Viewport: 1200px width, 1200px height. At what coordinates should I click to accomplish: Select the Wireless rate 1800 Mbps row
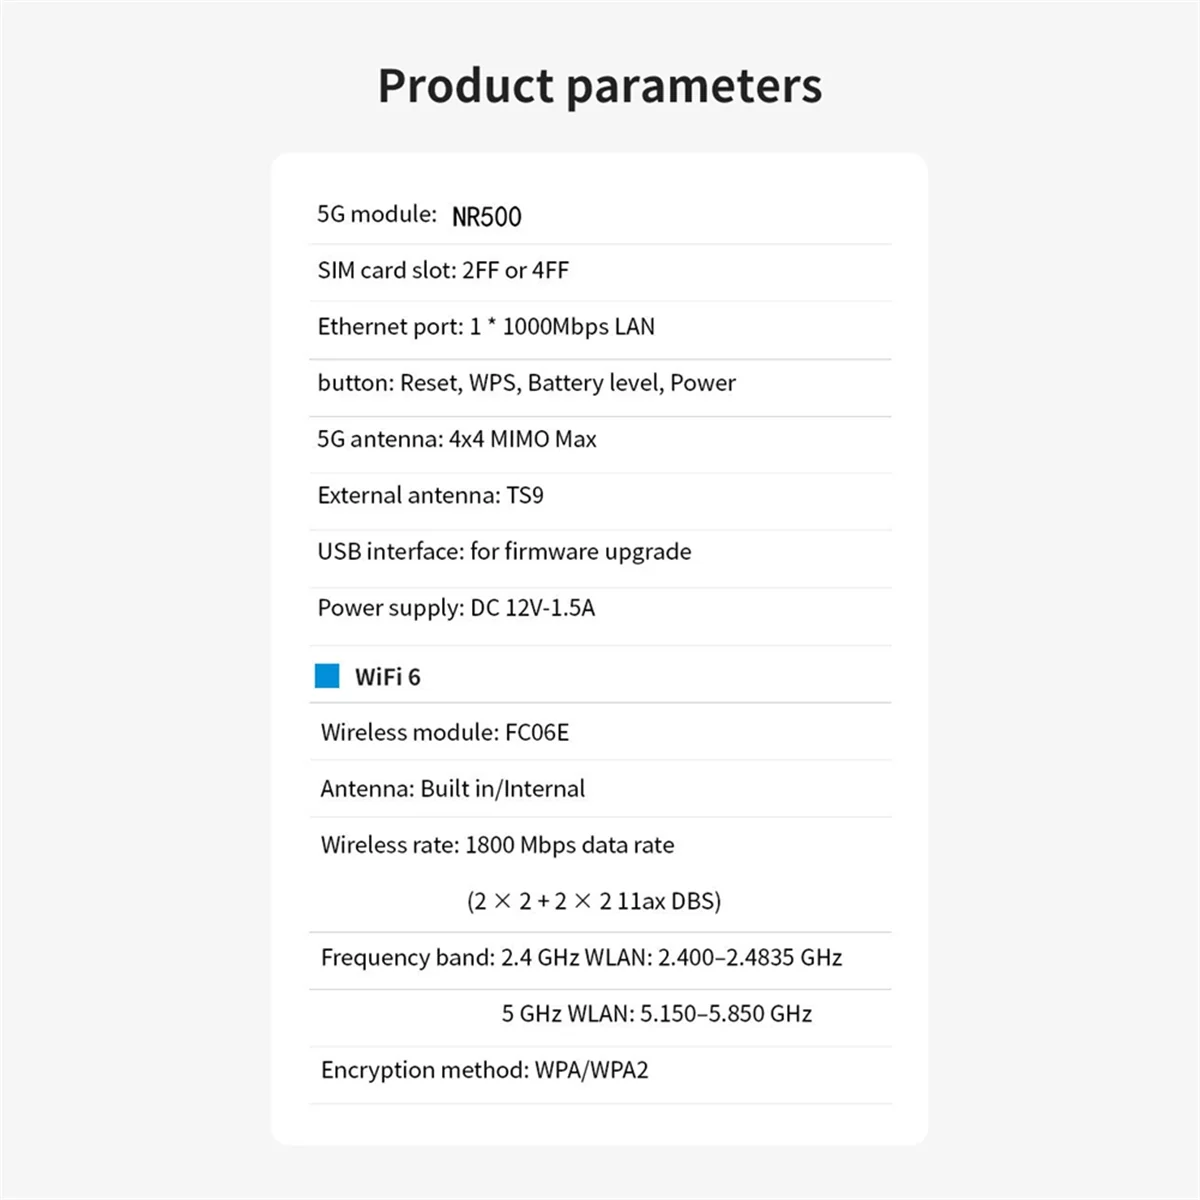pyautogui.click(x=497, y=845)
